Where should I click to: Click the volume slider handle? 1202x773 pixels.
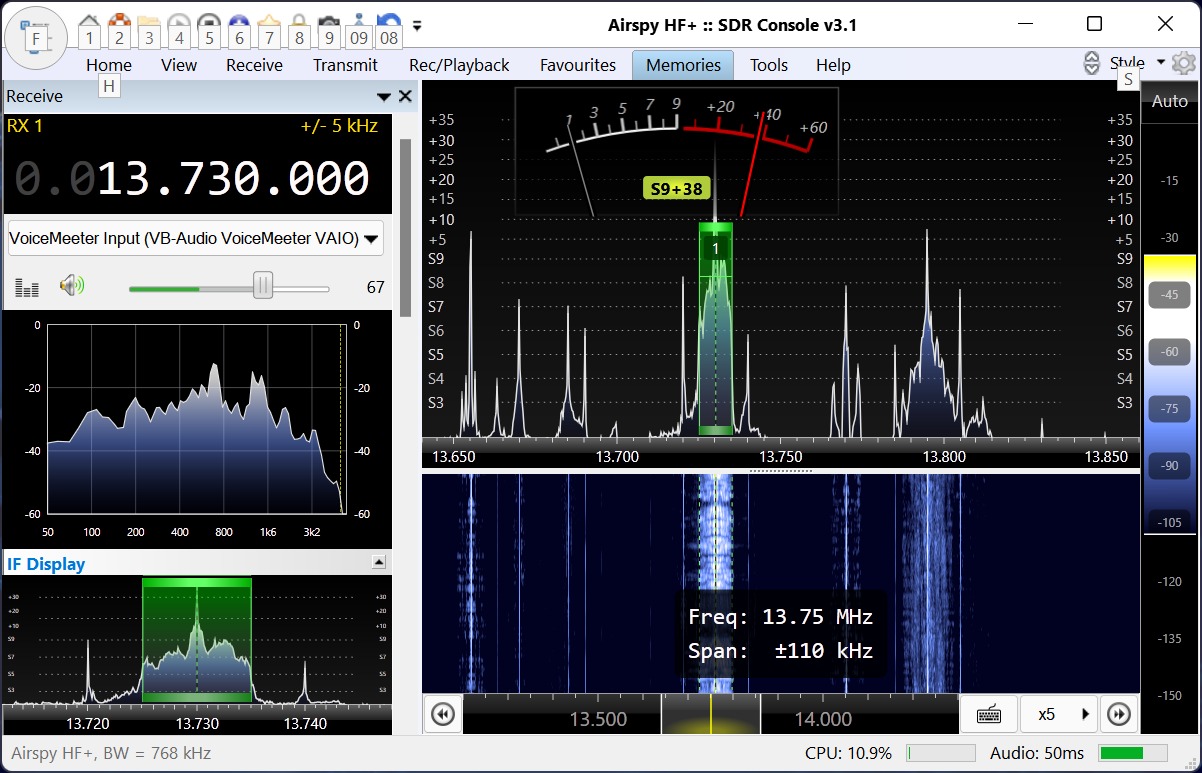point(262,287)
